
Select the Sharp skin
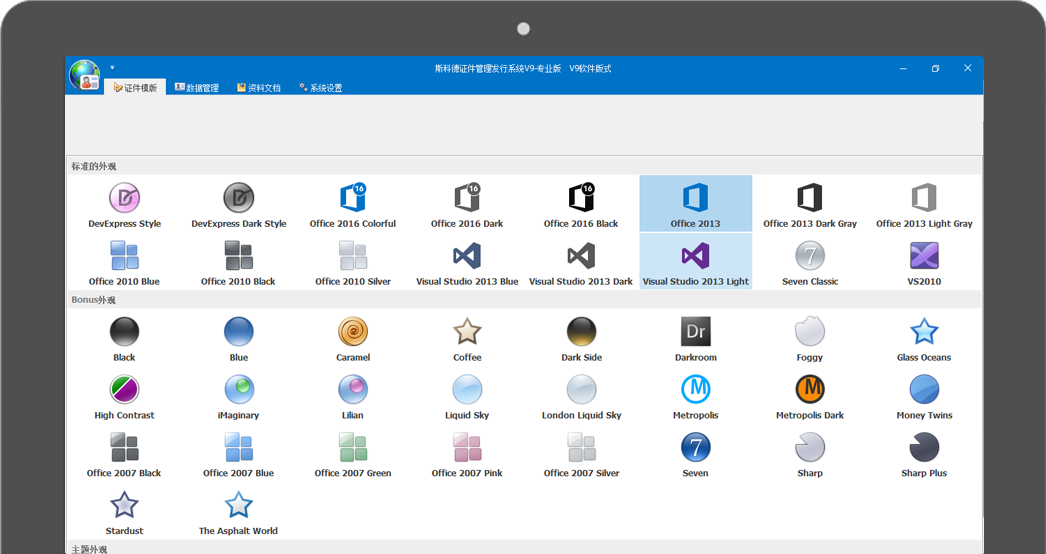(810, 454)
